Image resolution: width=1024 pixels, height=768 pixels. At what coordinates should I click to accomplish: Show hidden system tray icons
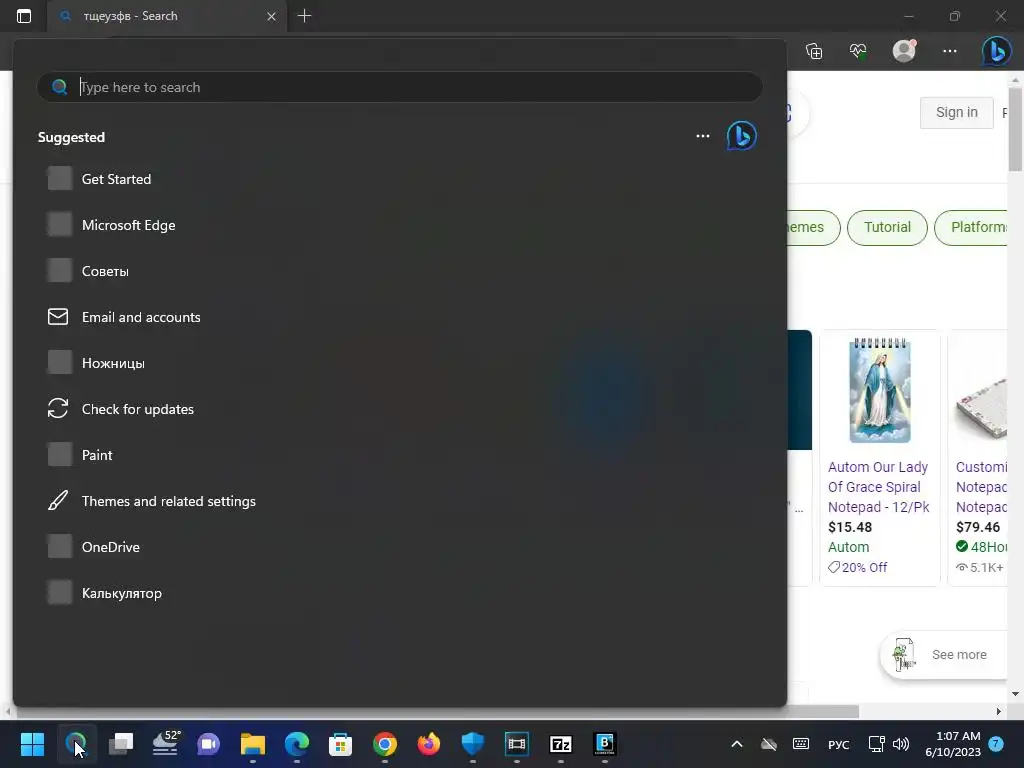(x=737, y=744)
